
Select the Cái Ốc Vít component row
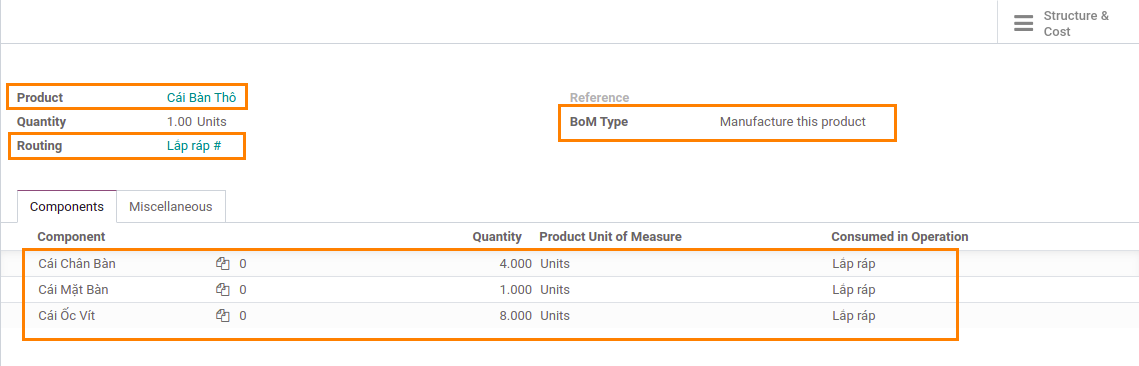point(570,316)
